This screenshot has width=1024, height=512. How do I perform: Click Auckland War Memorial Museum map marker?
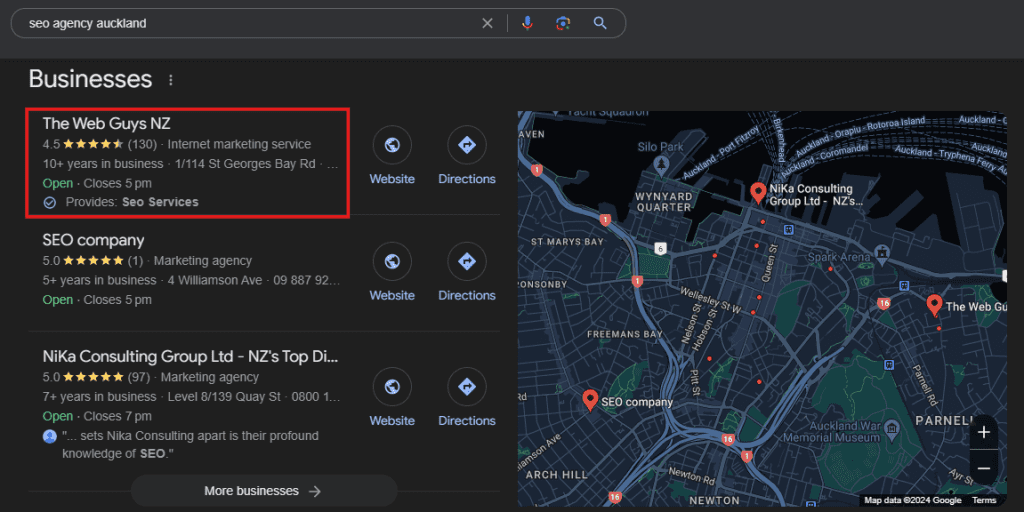(893, 428)
